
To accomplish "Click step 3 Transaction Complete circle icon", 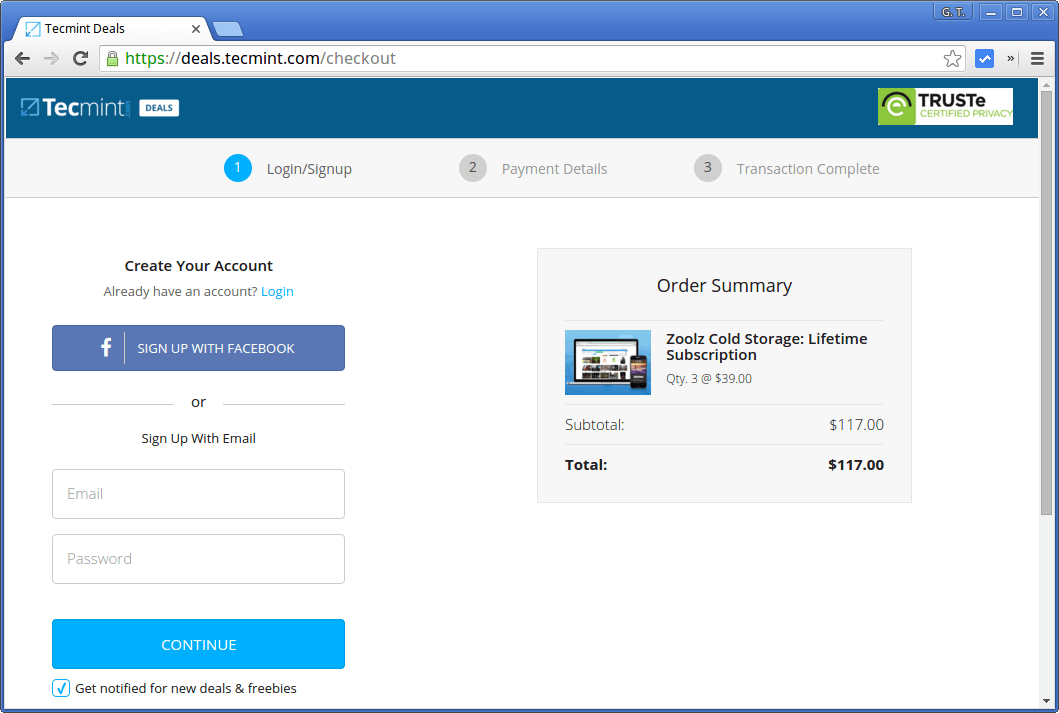I will (708, 168).
